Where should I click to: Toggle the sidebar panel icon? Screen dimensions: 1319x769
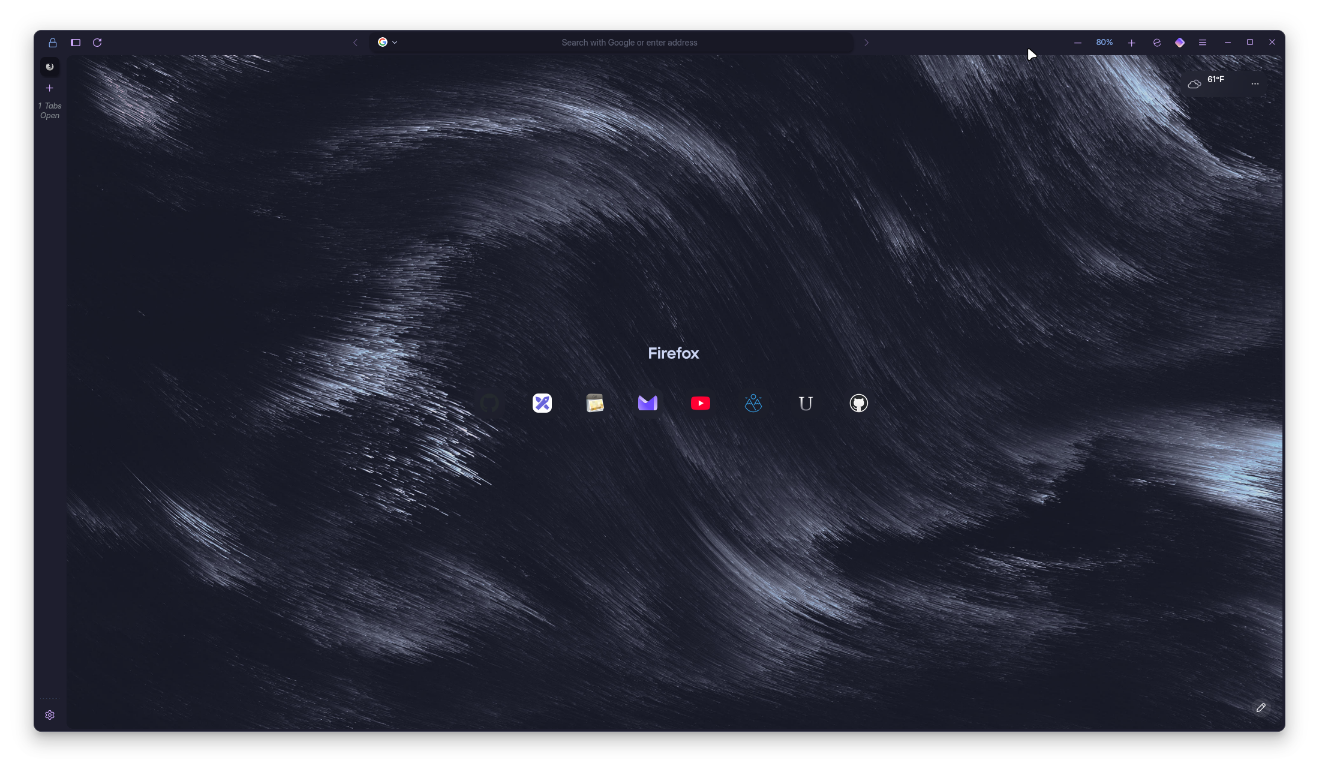click(75, 43)
